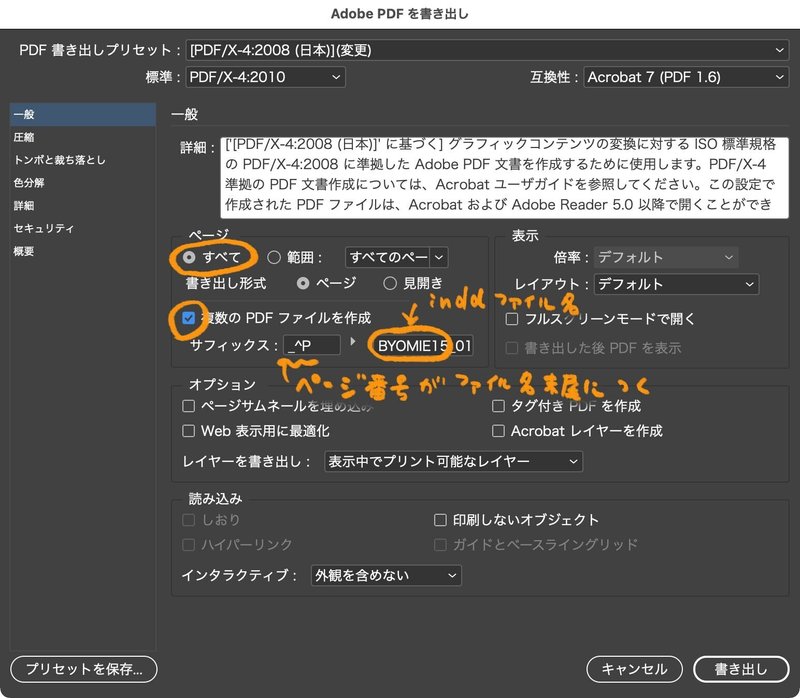
Task: Choose 見開き export format radio
Action: point(390,283)
